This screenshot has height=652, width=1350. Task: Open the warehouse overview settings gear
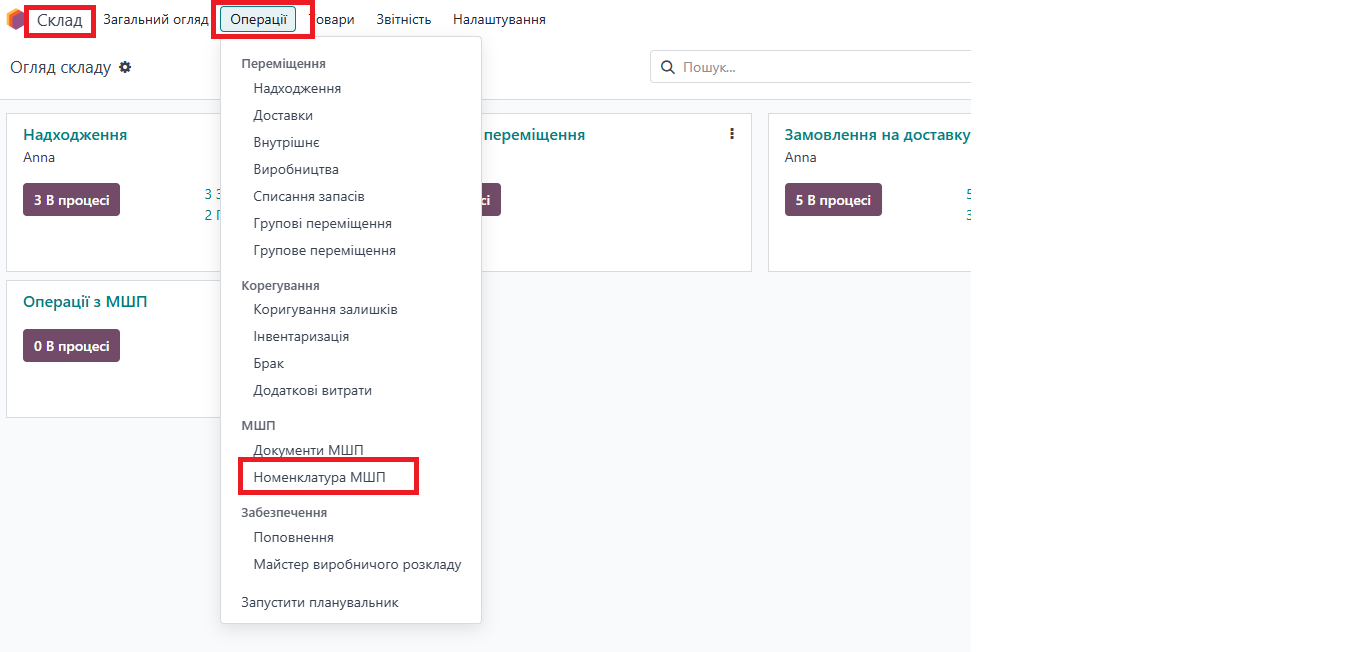[x=125, y=67]
